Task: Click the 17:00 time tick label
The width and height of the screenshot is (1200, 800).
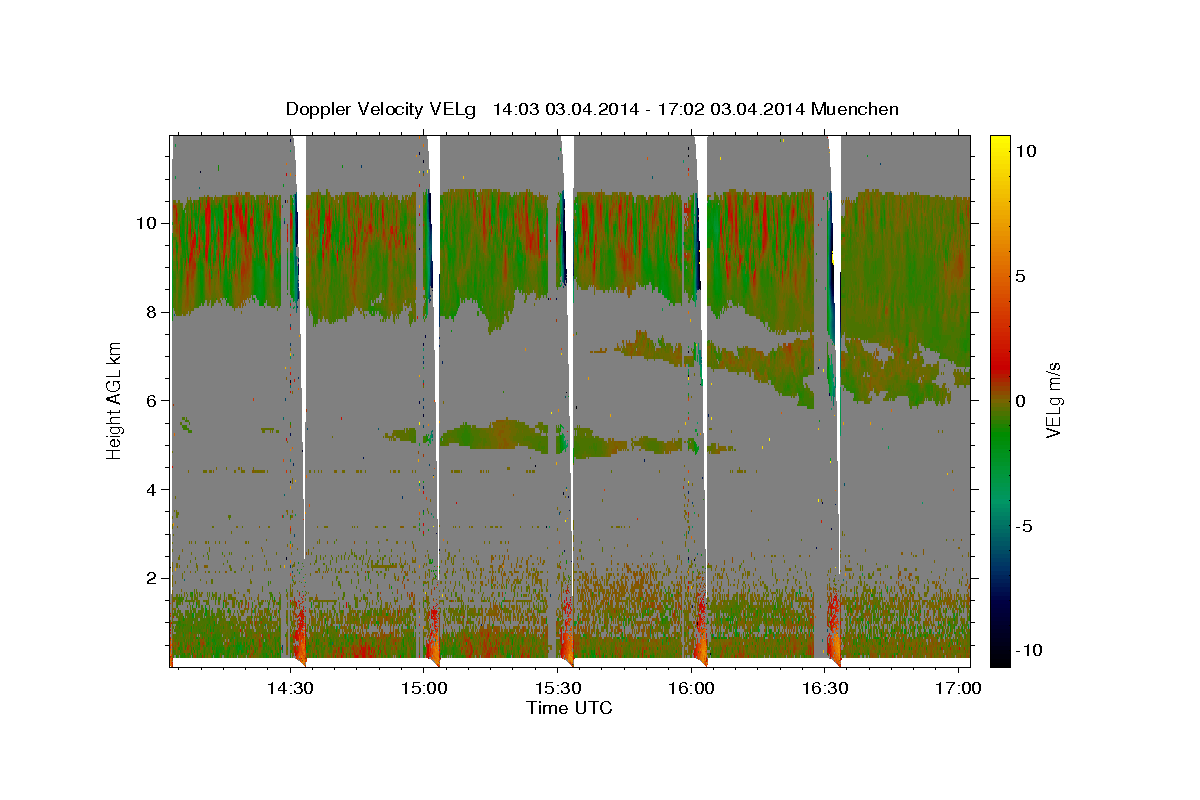Action: click(x=958, y=689)
